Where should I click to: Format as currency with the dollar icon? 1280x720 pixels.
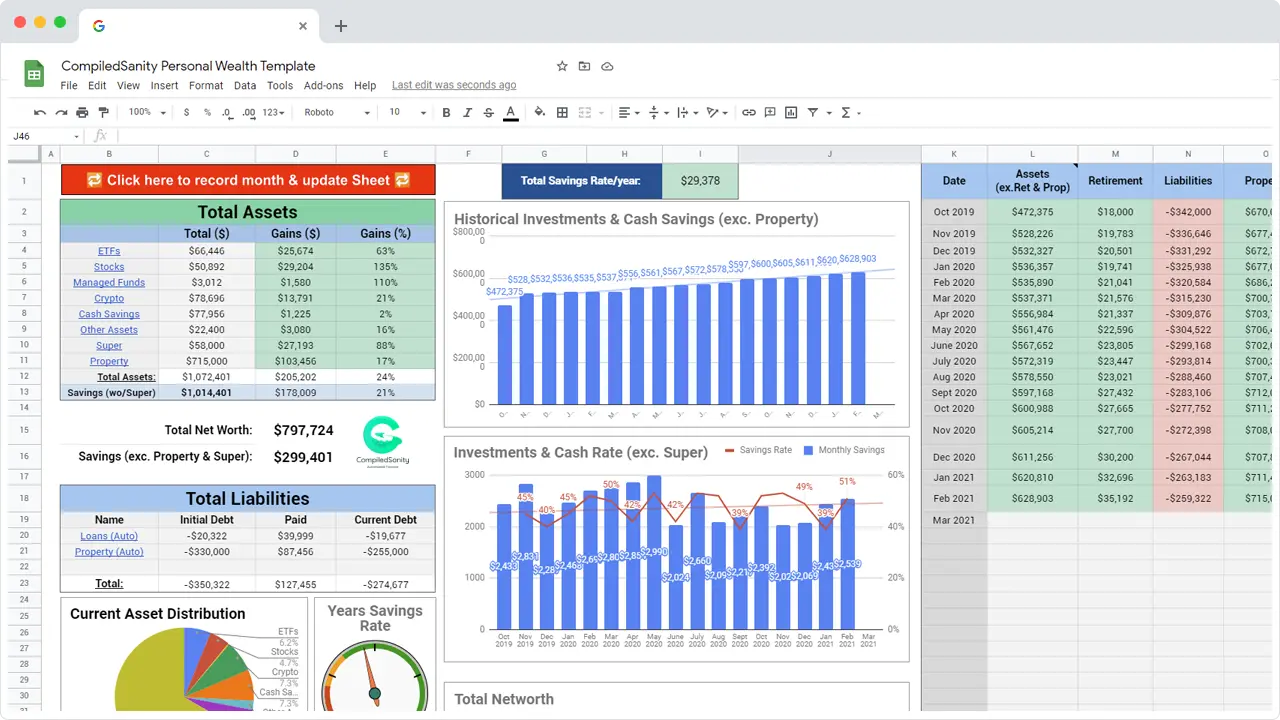tap(186, 113)
